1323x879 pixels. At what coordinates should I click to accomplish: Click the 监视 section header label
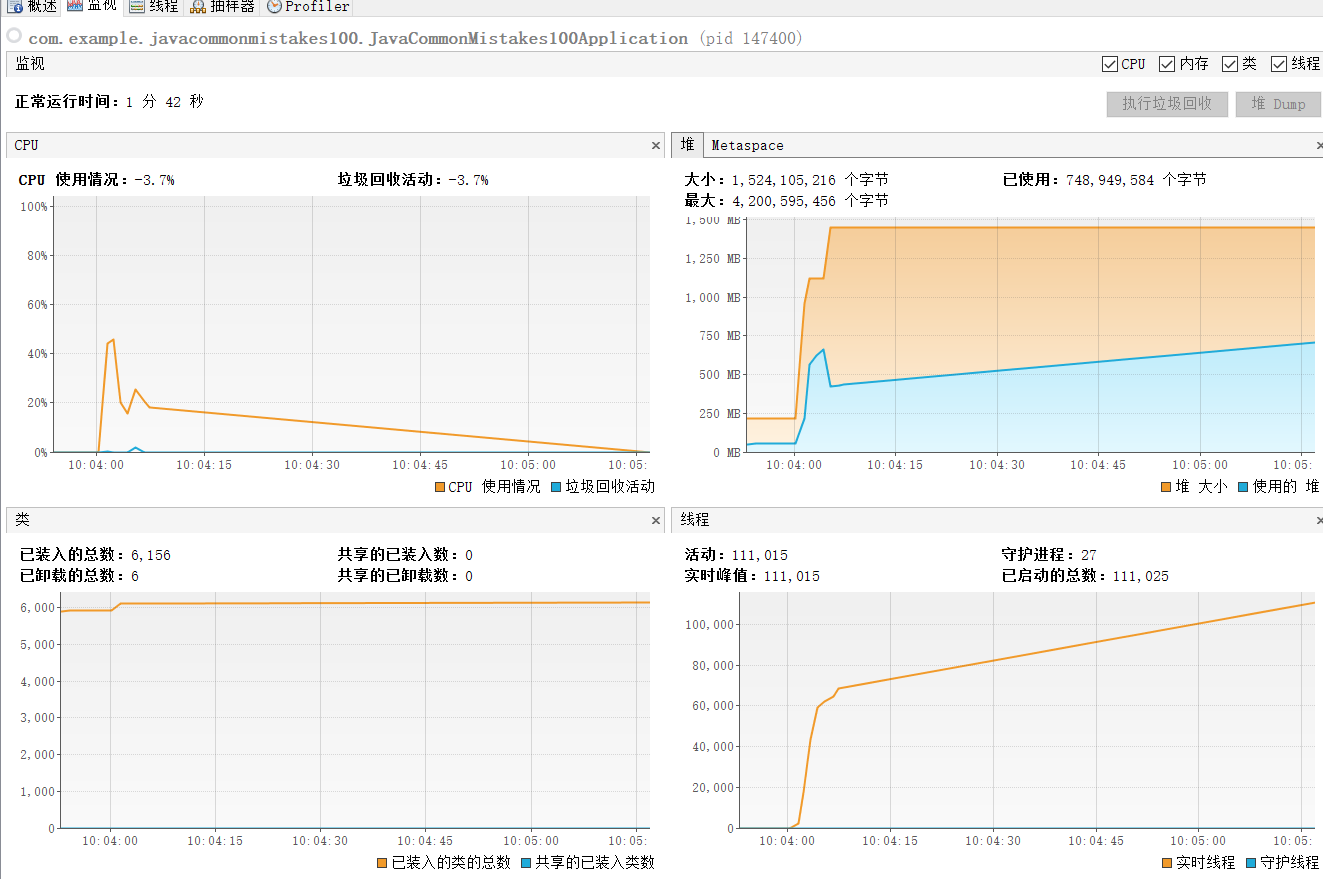(30, 64)
